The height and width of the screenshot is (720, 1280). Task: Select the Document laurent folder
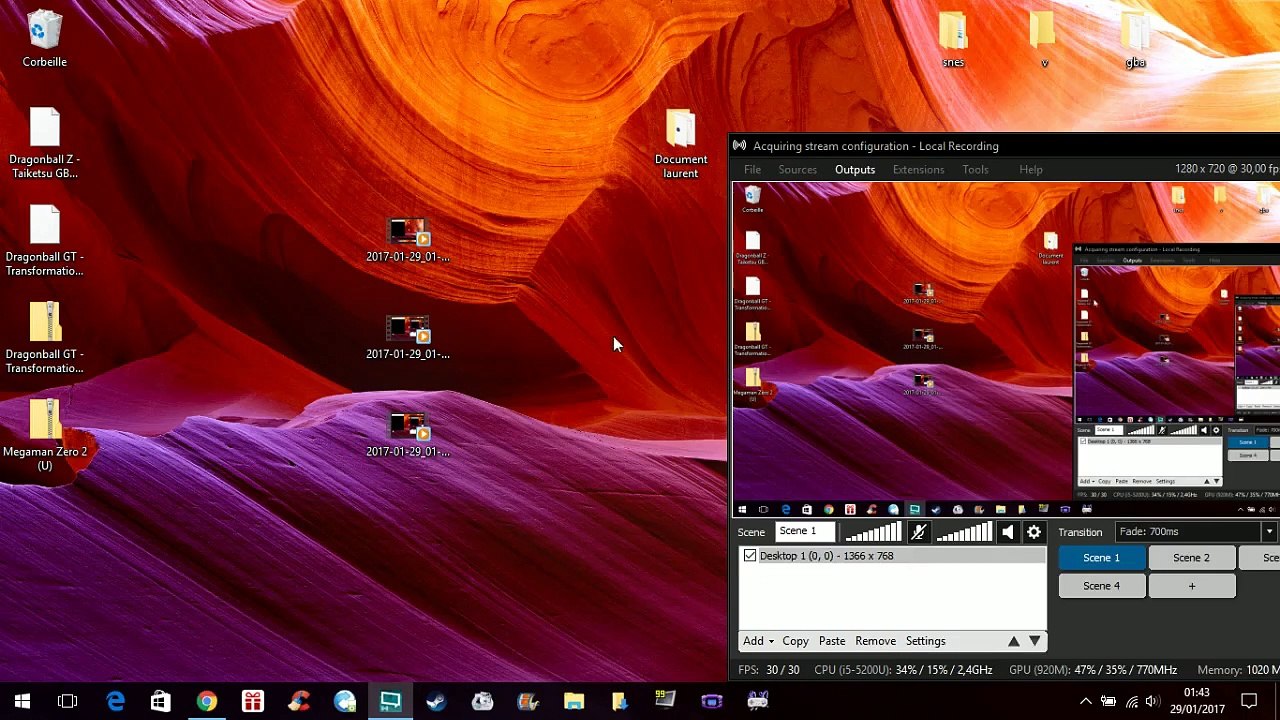click(x=680, y=144)
